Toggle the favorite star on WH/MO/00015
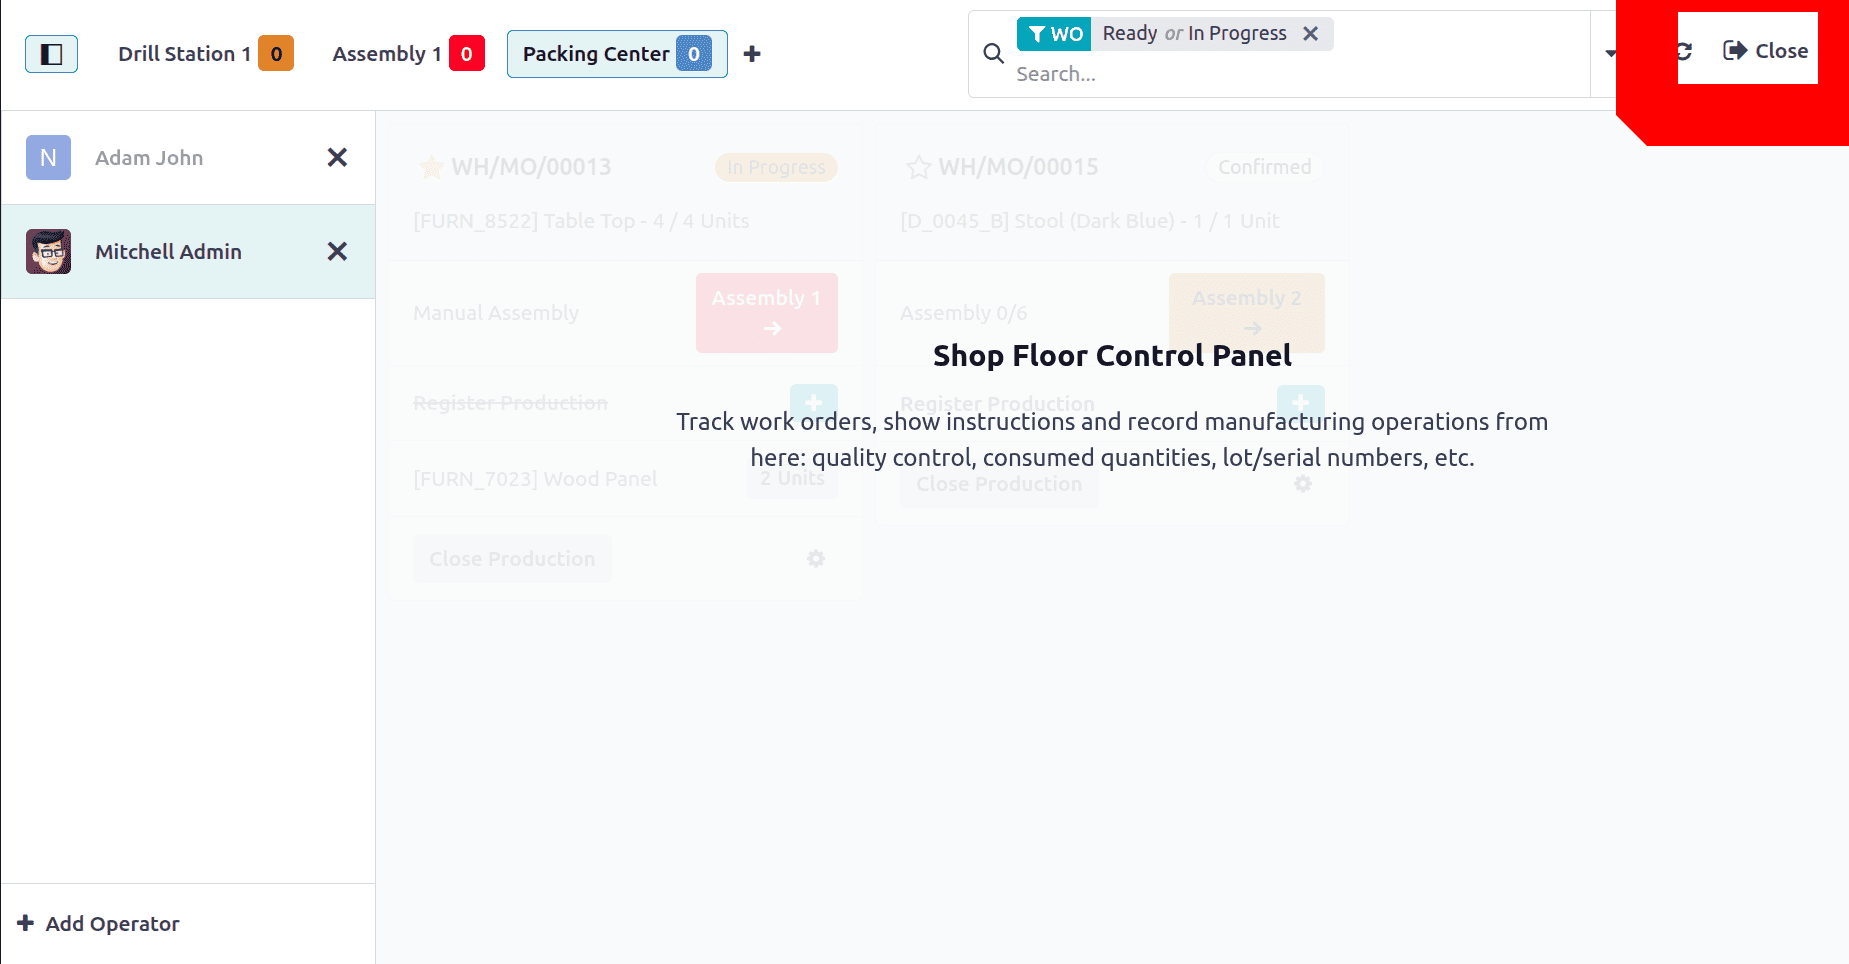This screenshot has width=1849, height=964. pyautogui.click(x=918, y=167)
